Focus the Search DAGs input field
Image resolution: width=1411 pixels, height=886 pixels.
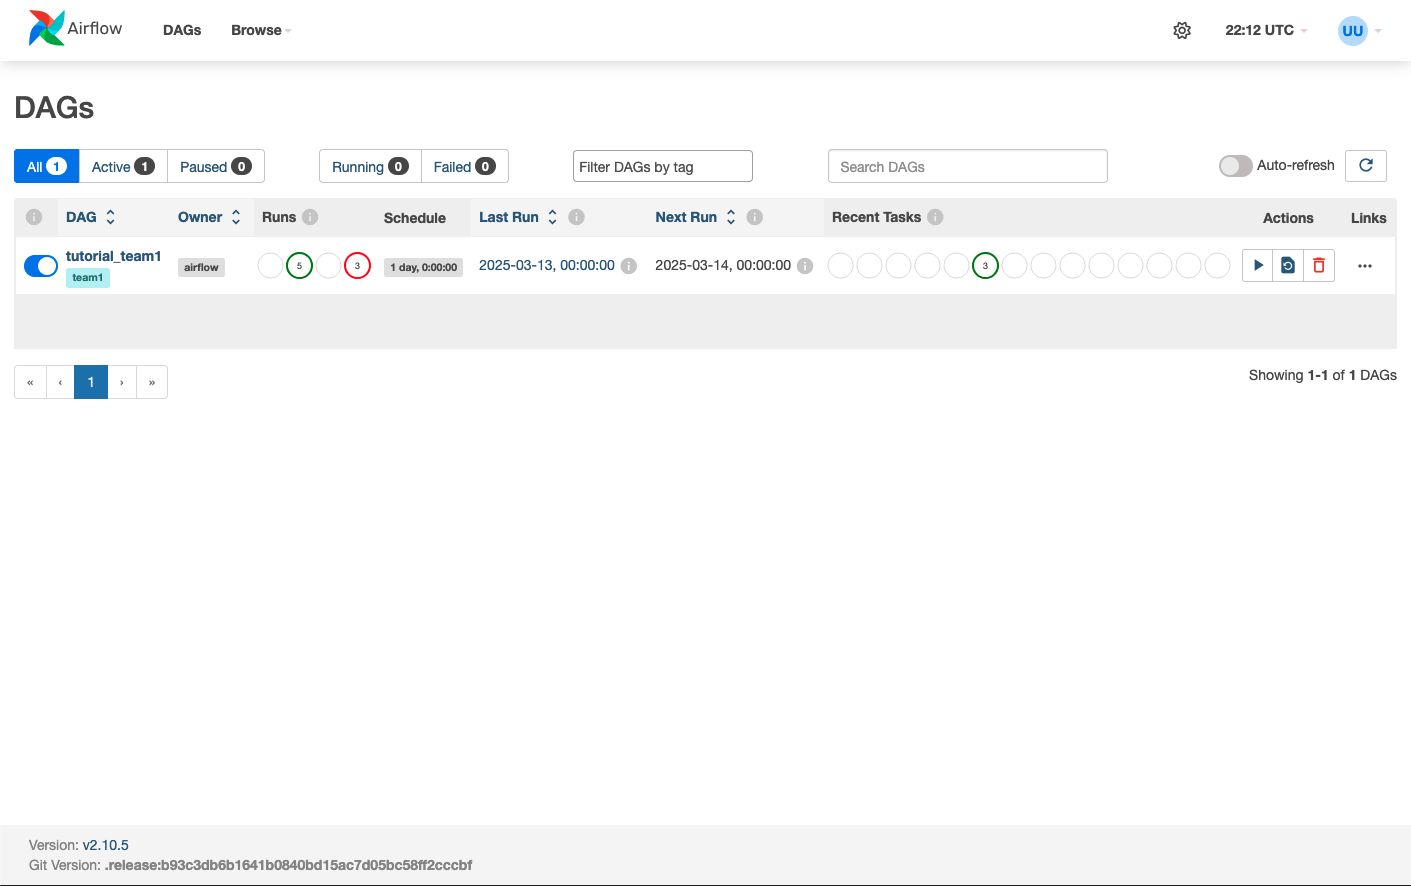pyautogui.click(x=968, y=166)
